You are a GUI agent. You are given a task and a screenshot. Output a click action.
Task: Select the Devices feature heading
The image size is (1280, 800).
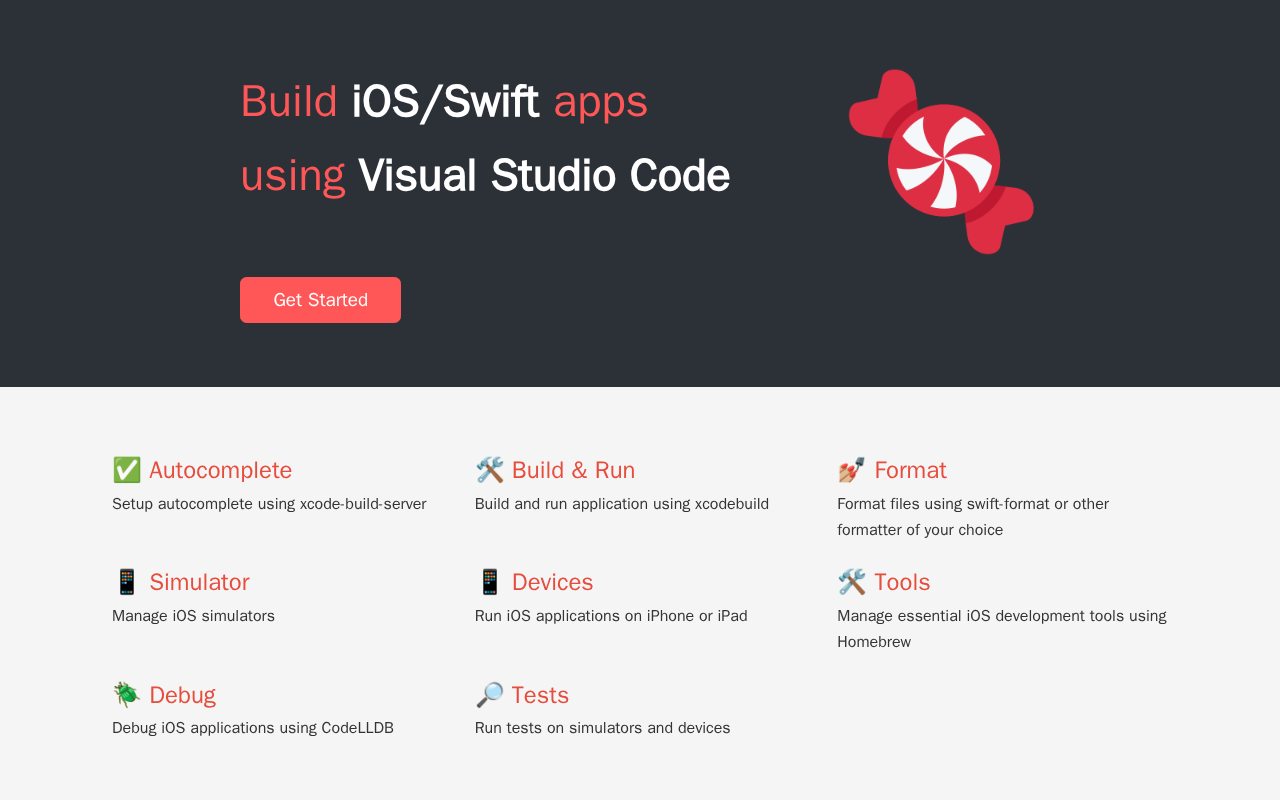[x=552, y=582]
